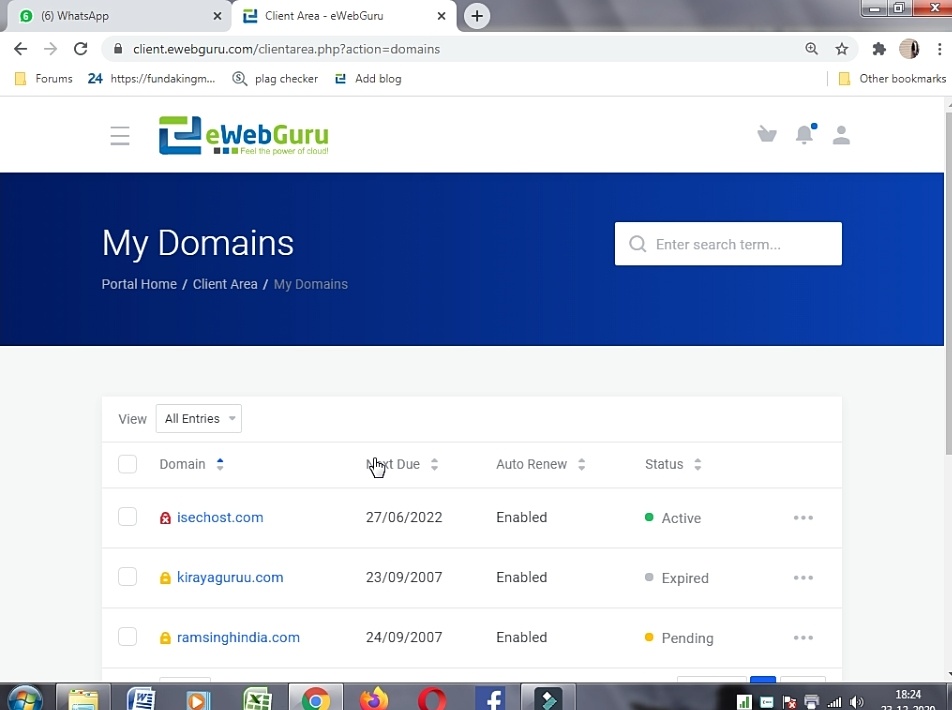952x710 pixels.
Task: Open the notifications bell
Action: click(805, 134)
